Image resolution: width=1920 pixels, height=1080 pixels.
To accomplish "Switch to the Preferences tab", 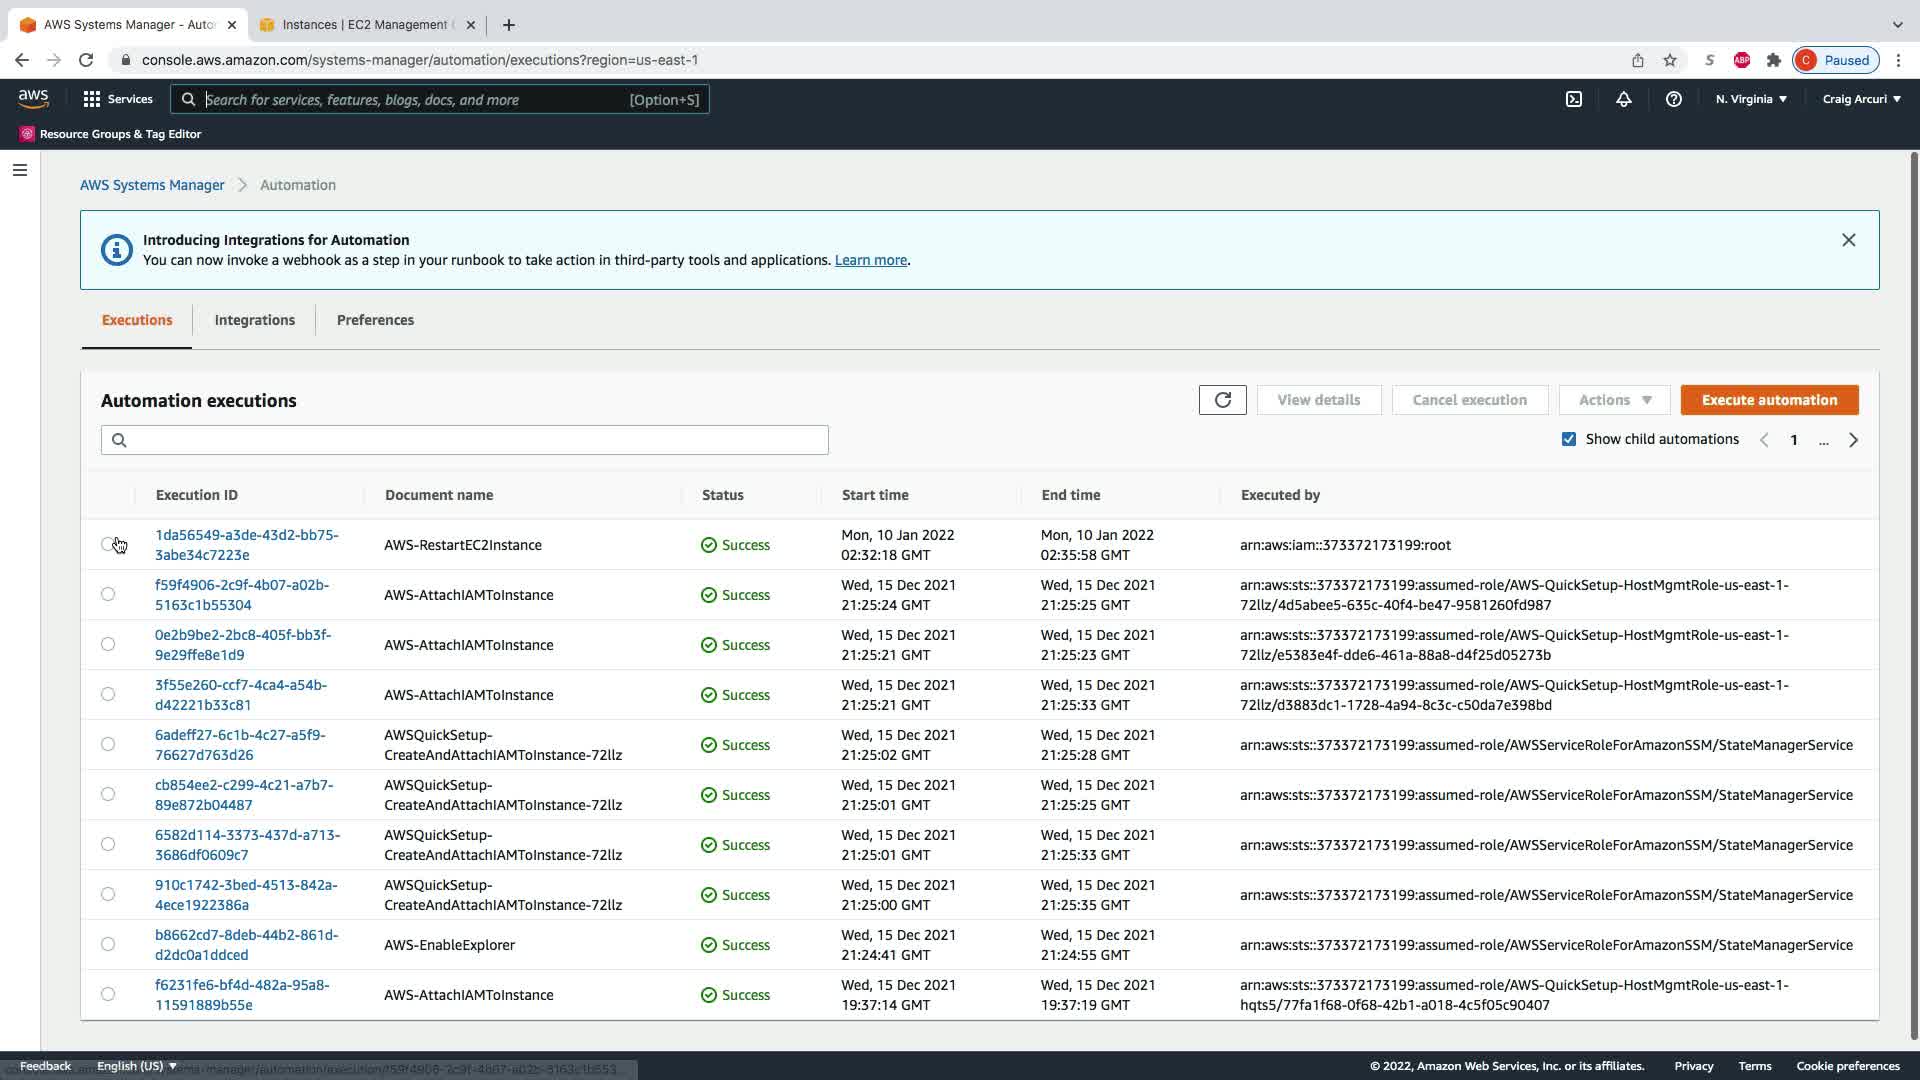I will 375,320.
